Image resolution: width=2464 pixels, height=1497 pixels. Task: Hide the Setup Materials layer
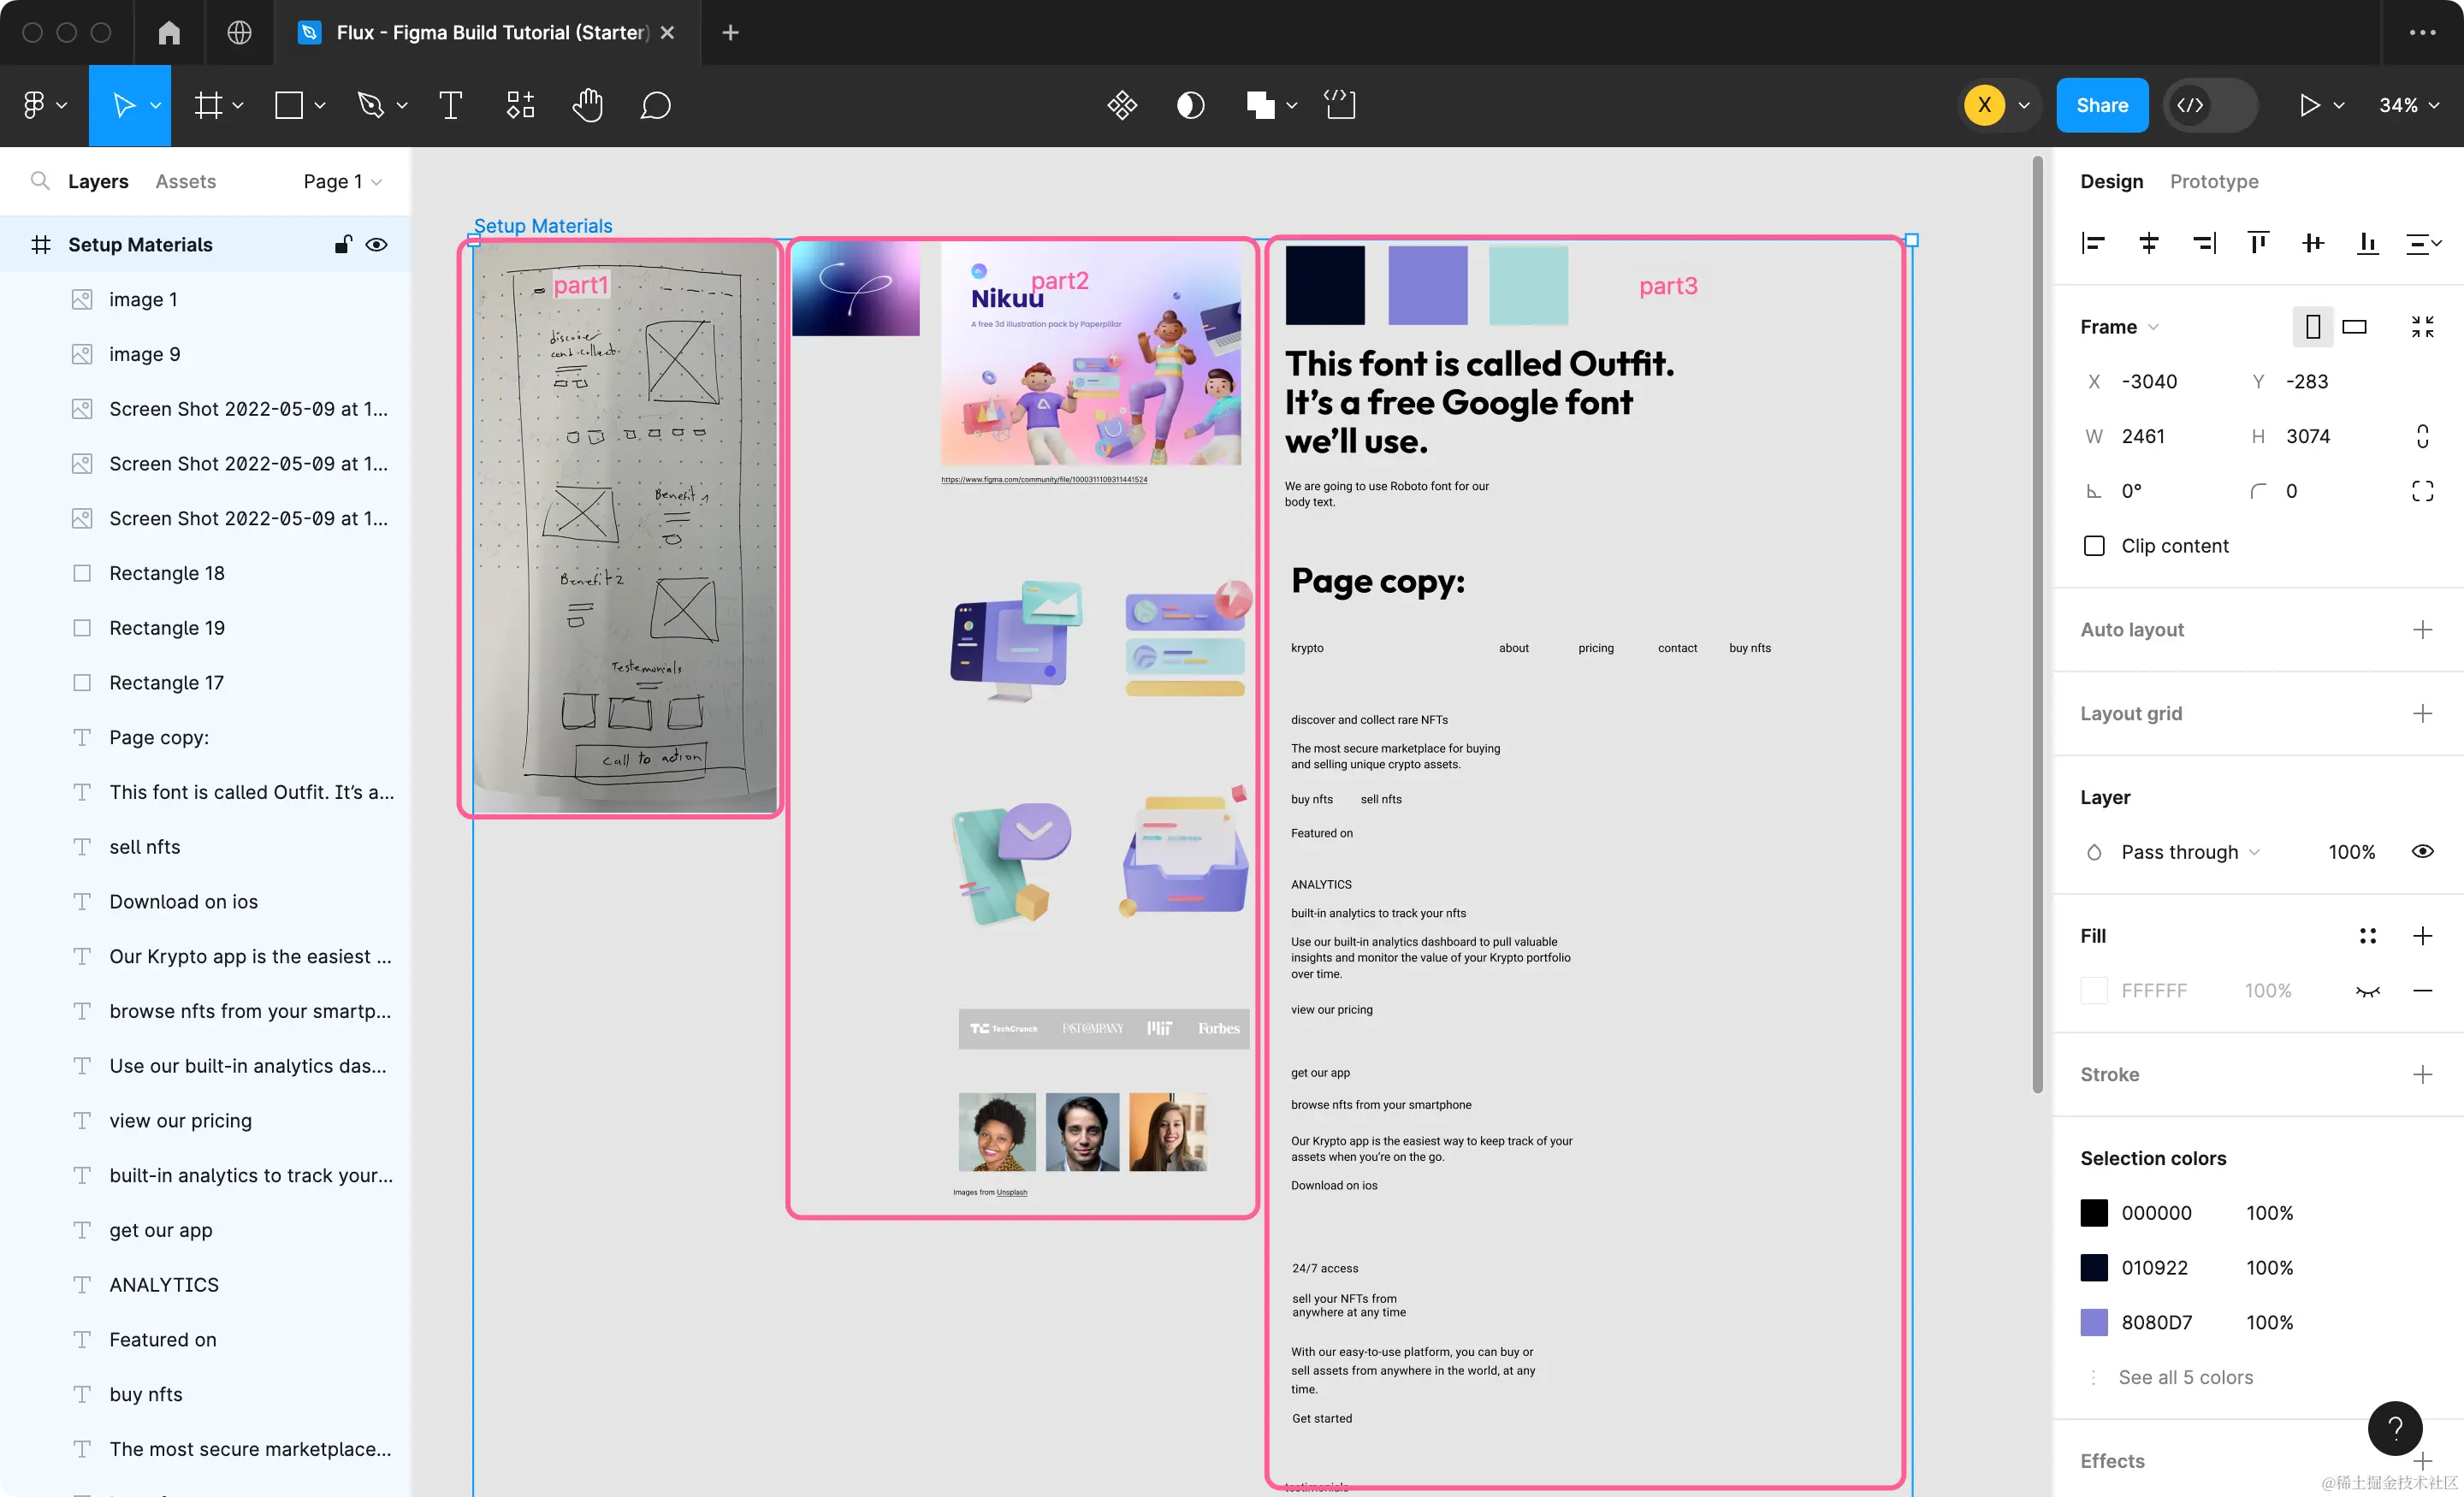click(x=376, y=245)
